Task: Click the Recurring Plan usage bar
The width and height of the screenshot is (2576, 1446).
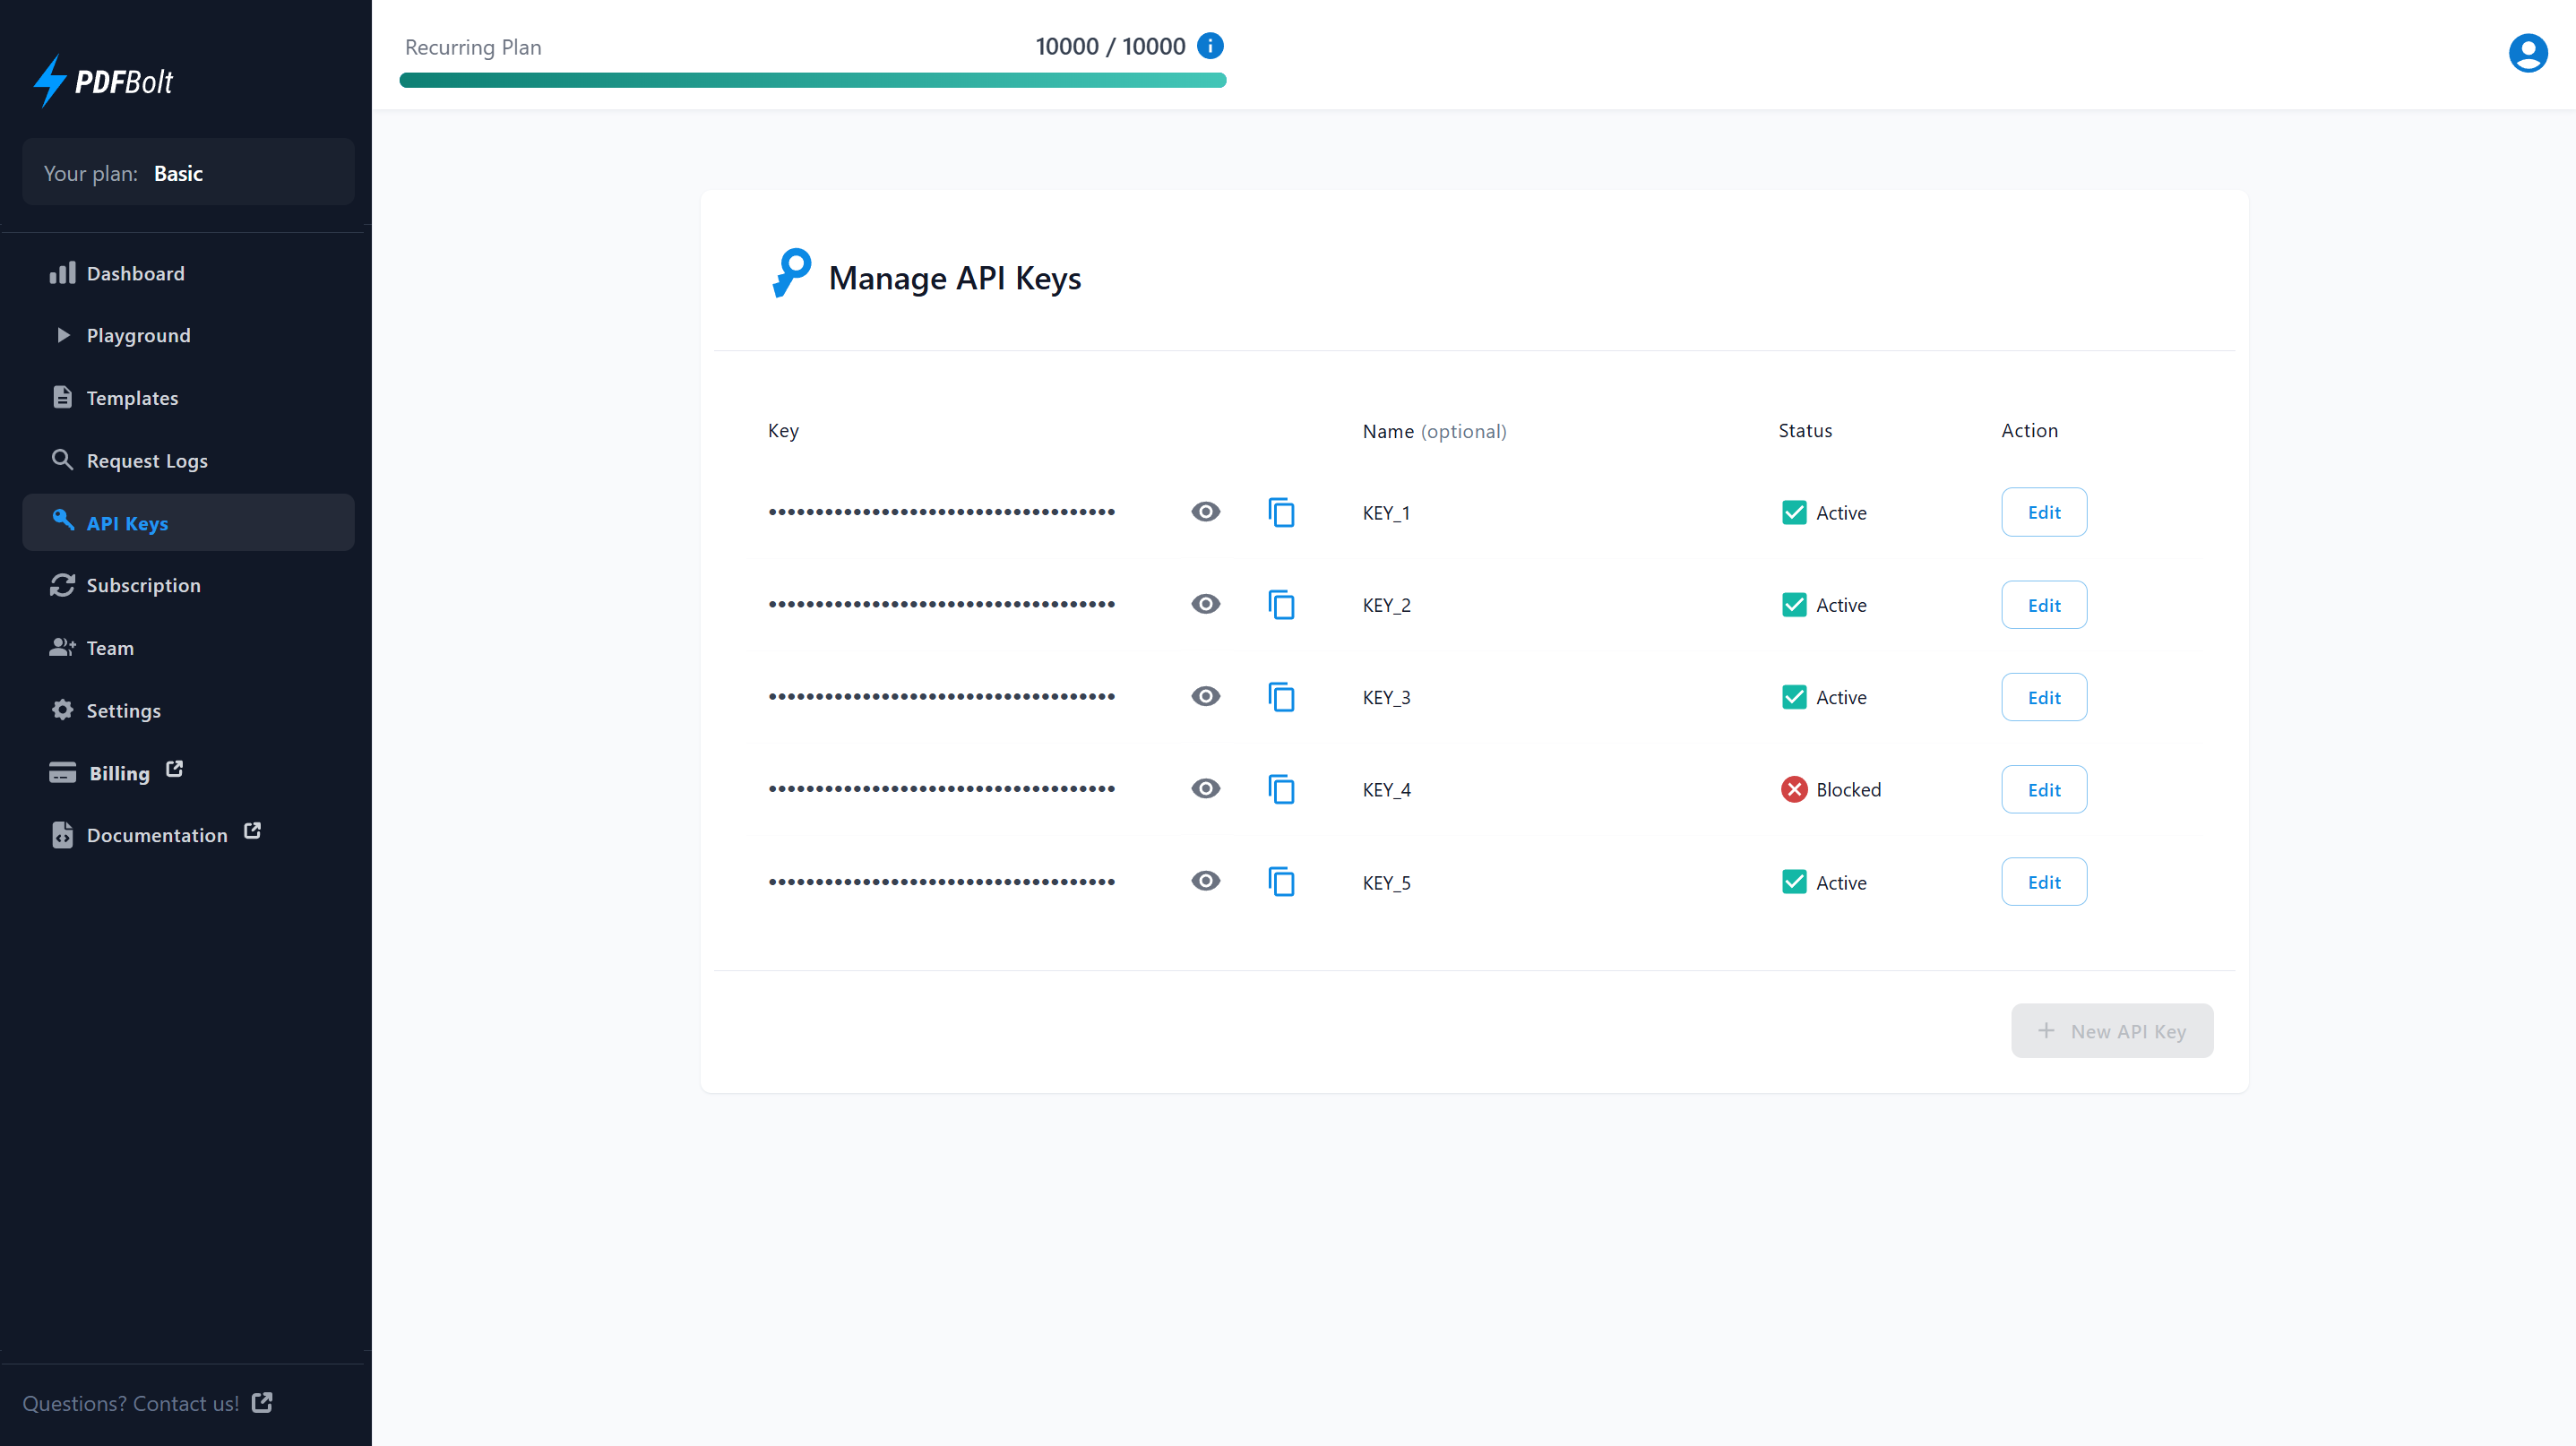Action: [x=812, y=81]
